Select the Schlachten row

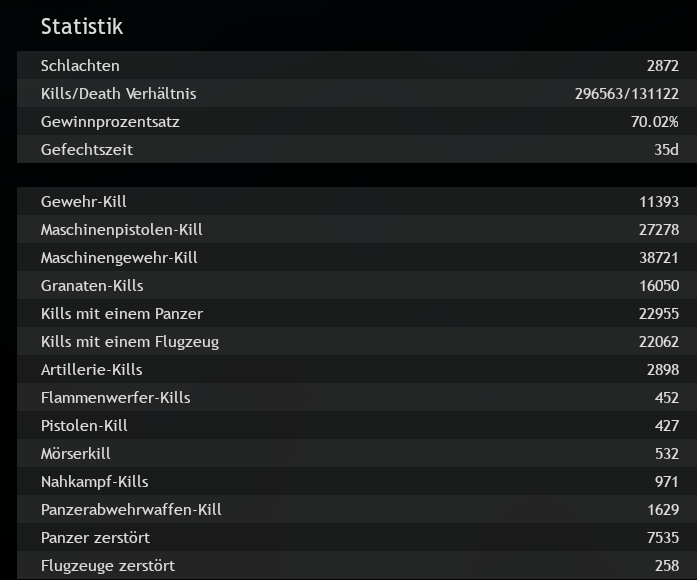tap(357, 65)
